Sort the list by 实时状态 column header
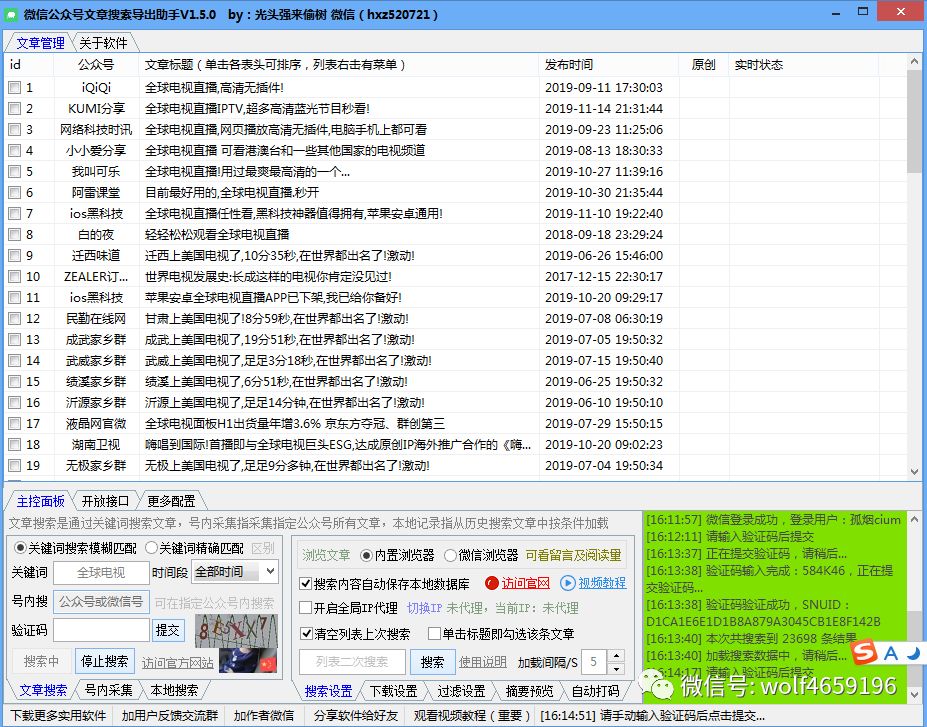927x727 pixels. 804,64
